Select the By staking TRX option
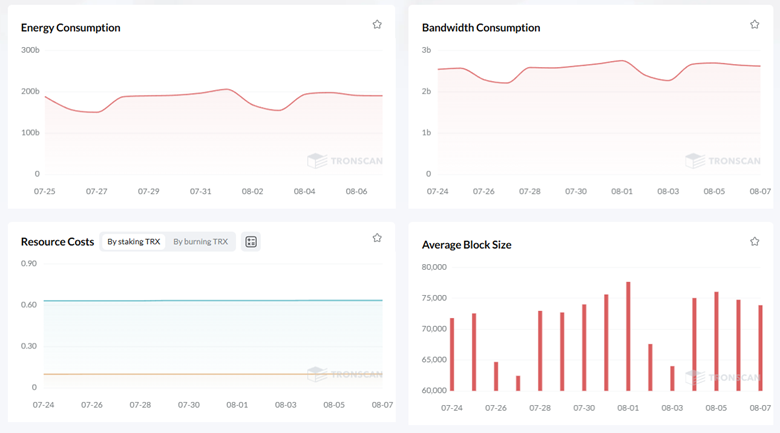The height and width of the screenshot is (433, 780). 133,242
